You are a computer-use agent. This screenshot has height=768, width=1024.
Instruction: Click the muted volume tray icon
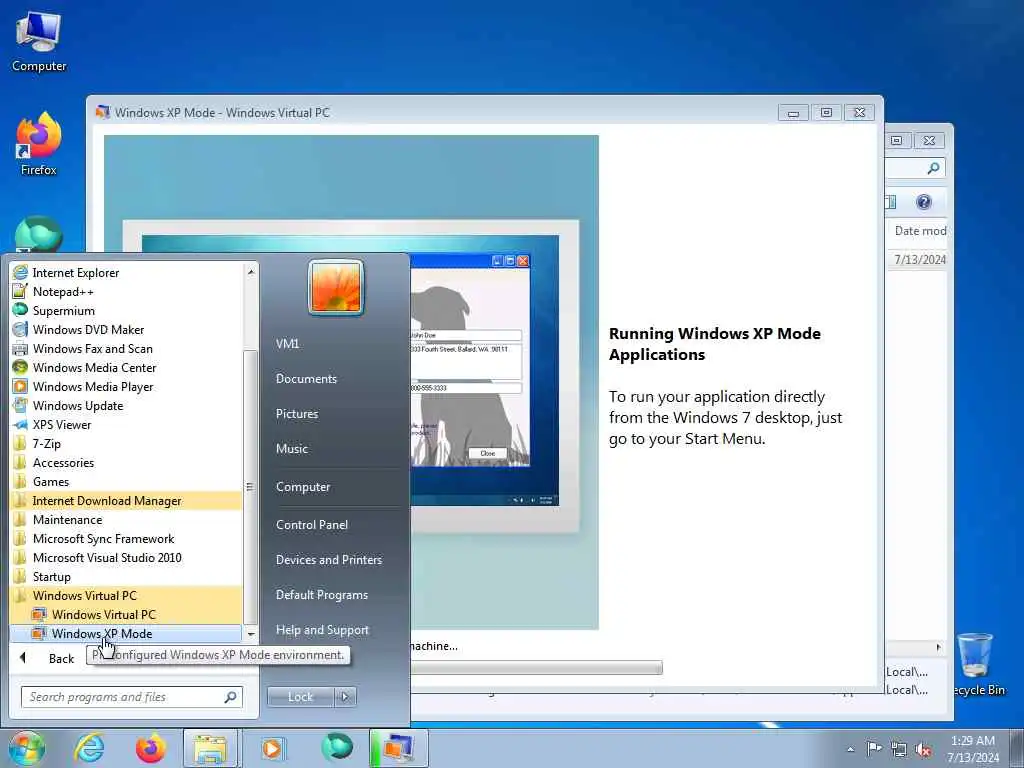pos(923,748)
